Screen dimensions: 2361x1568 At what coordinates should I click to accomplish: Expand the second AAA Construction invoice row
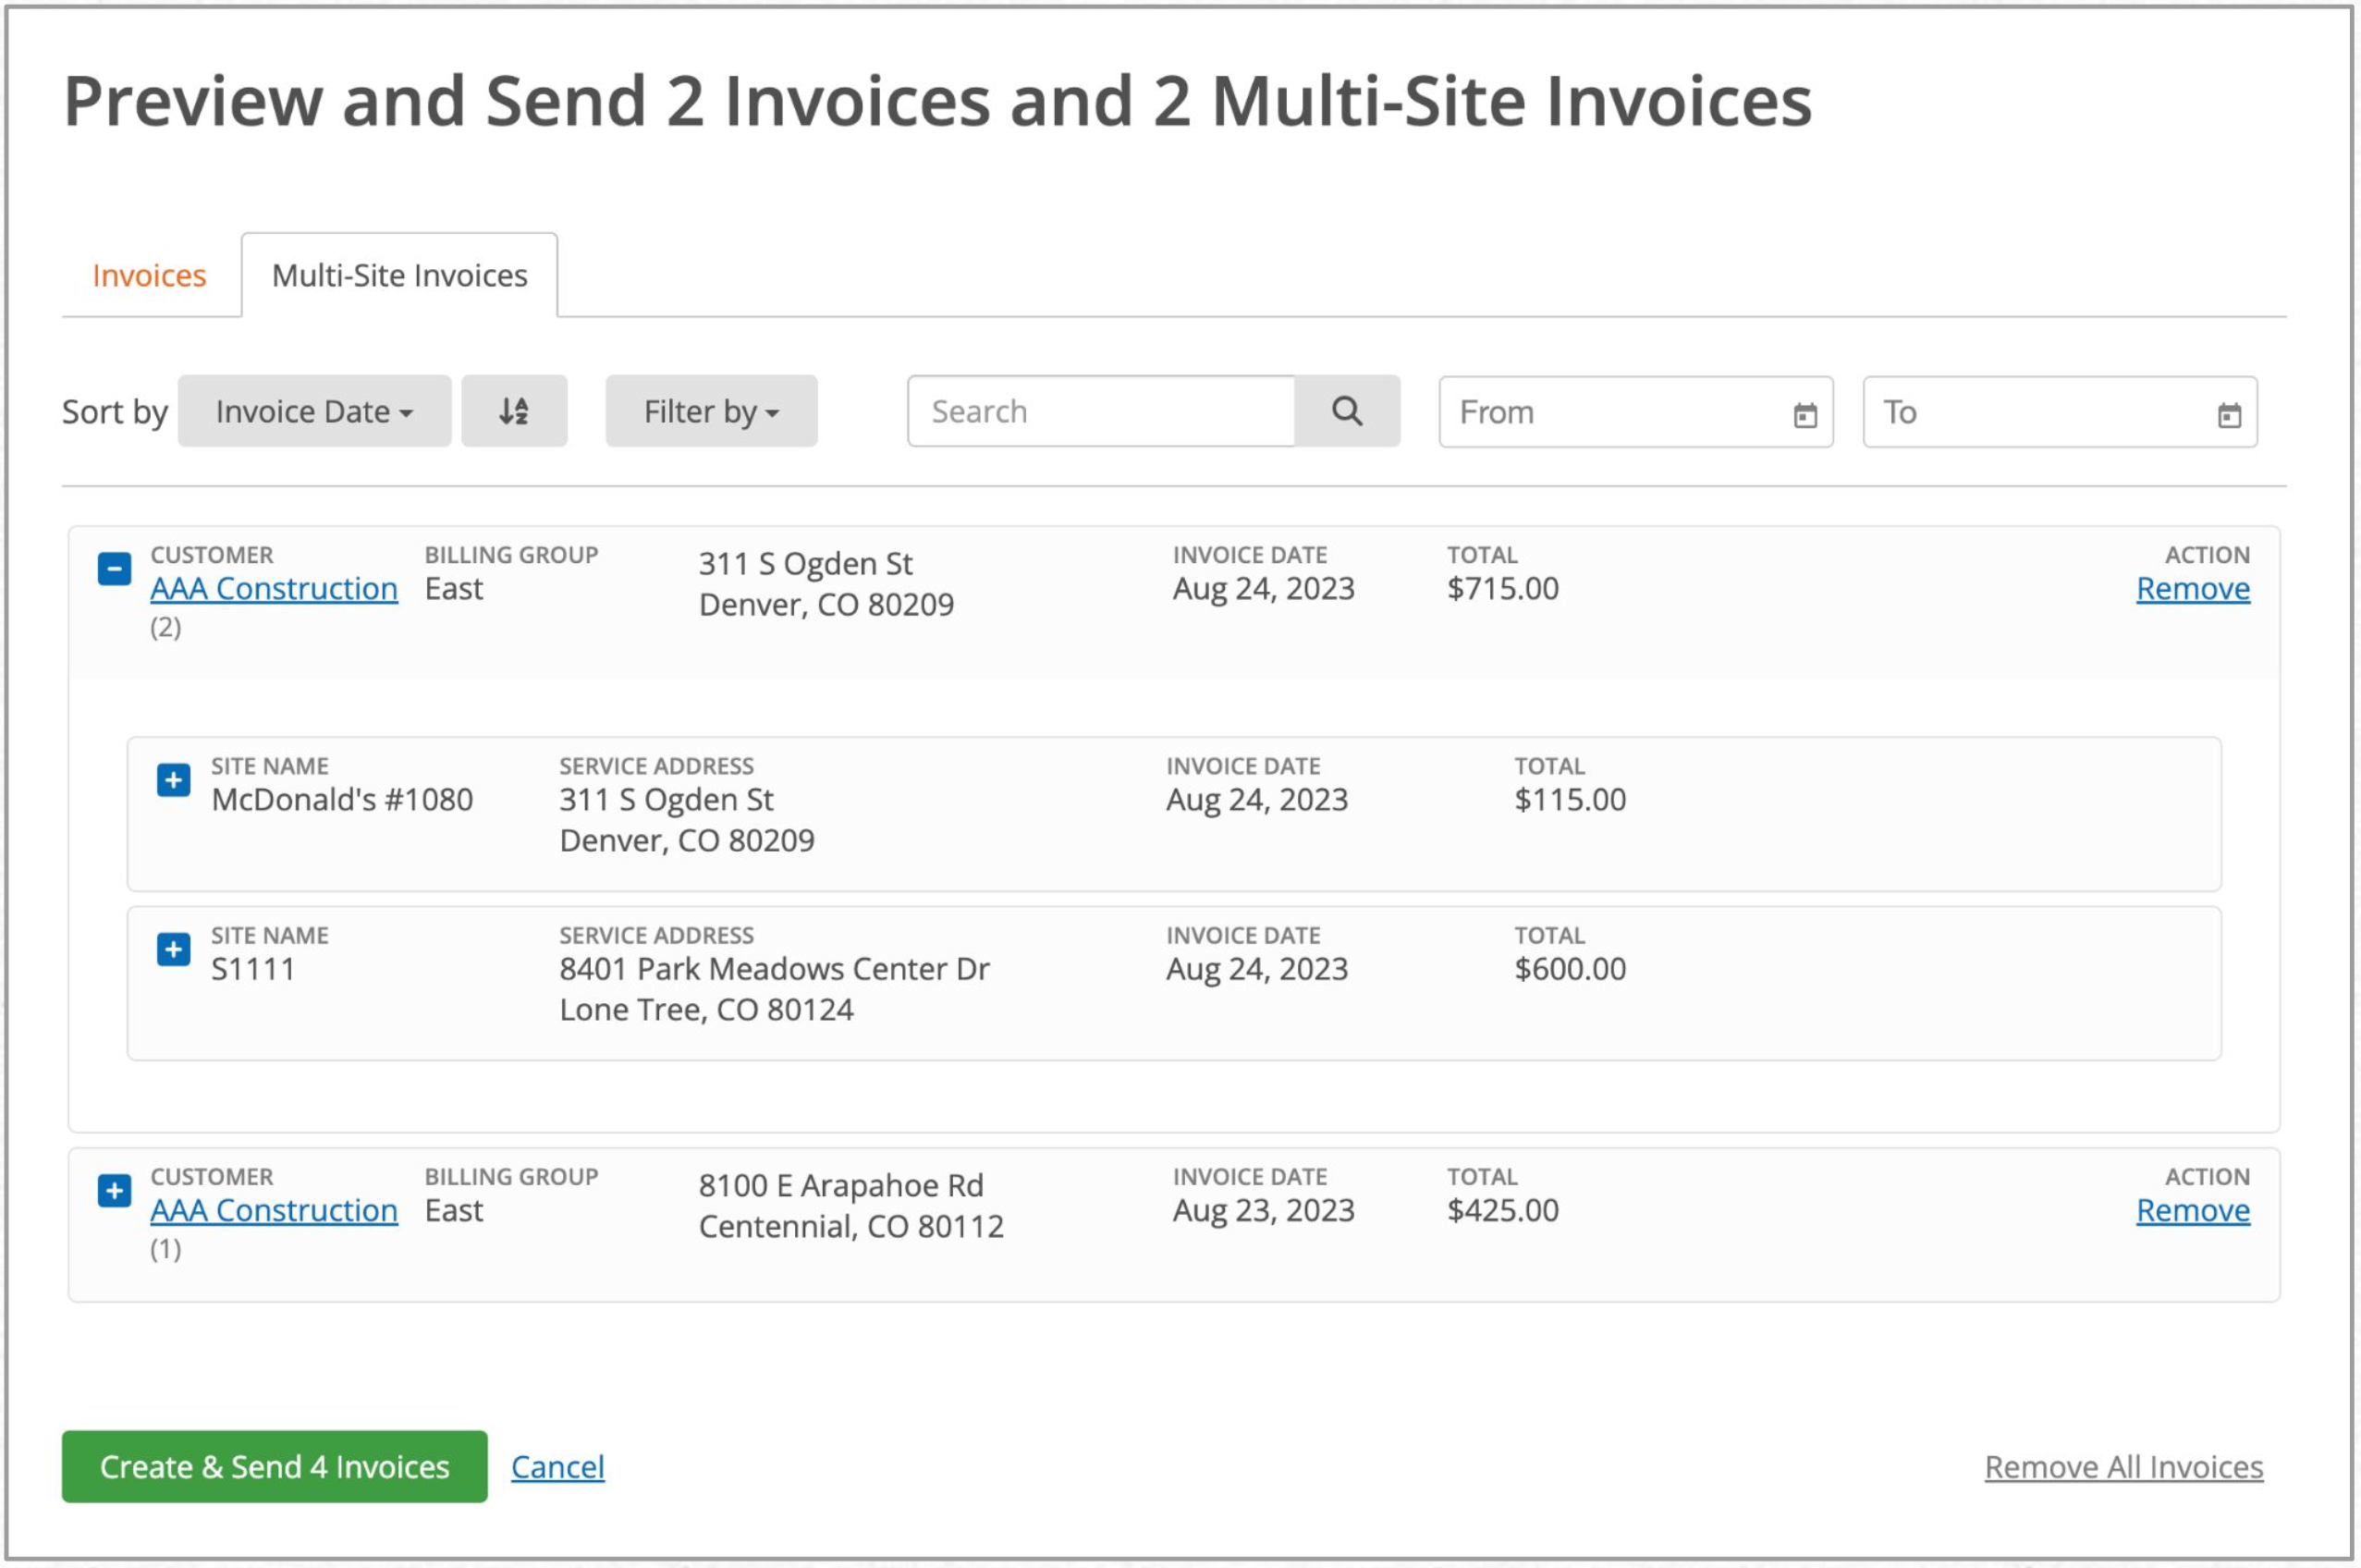[x=114, y=1190]
